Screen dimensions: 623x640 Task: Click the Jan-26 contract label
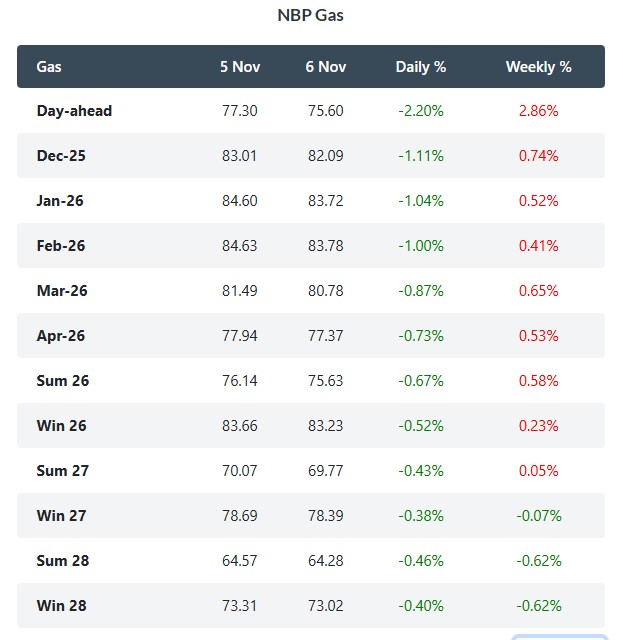(x=60, y=201)
